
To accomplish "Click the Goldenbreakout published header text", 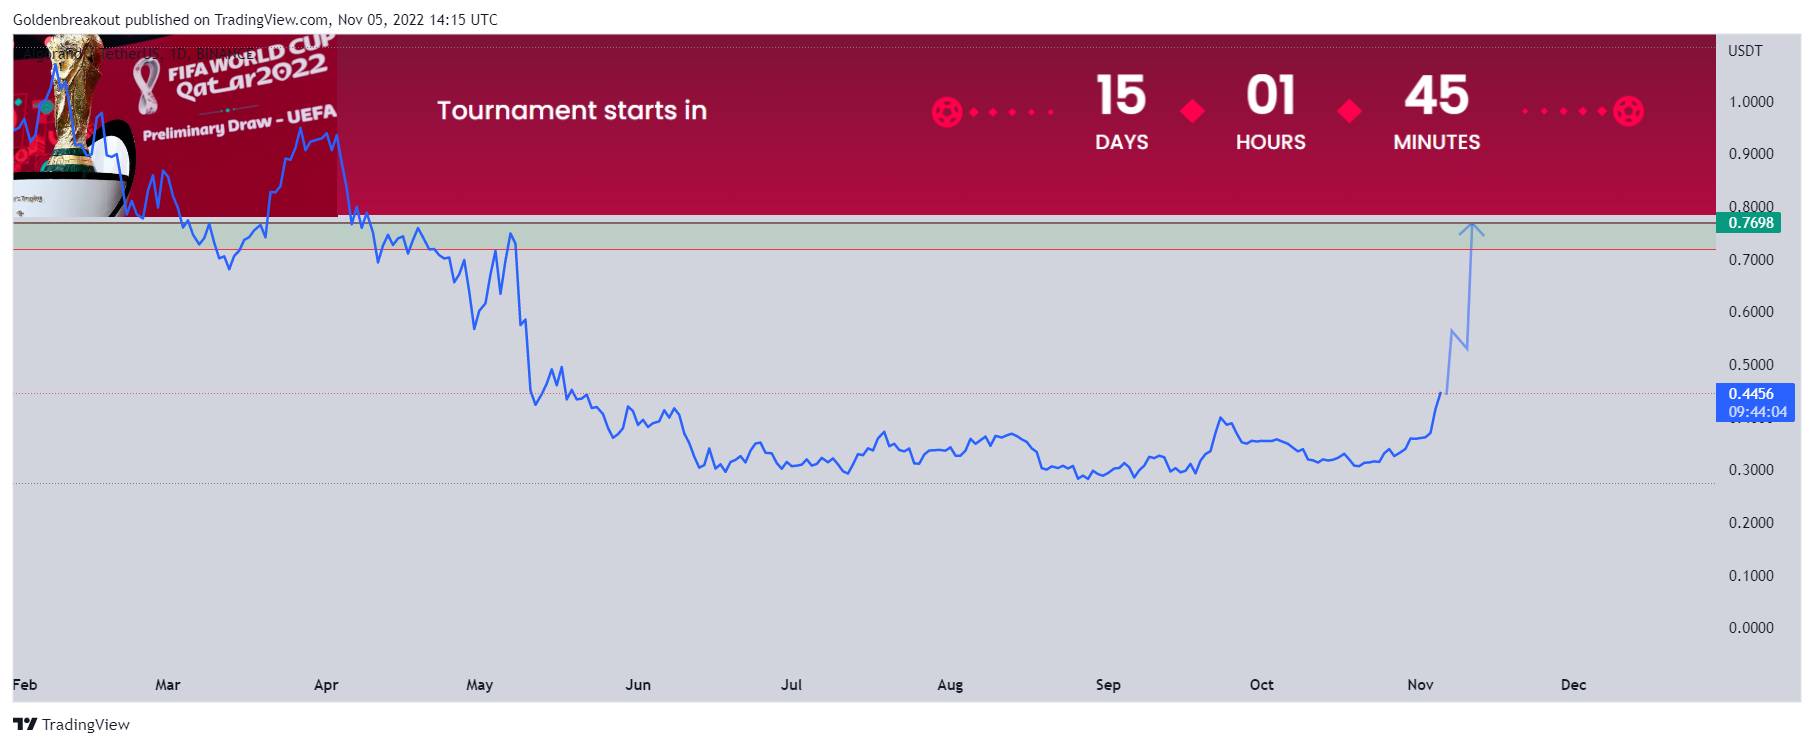I will point(255,20).
